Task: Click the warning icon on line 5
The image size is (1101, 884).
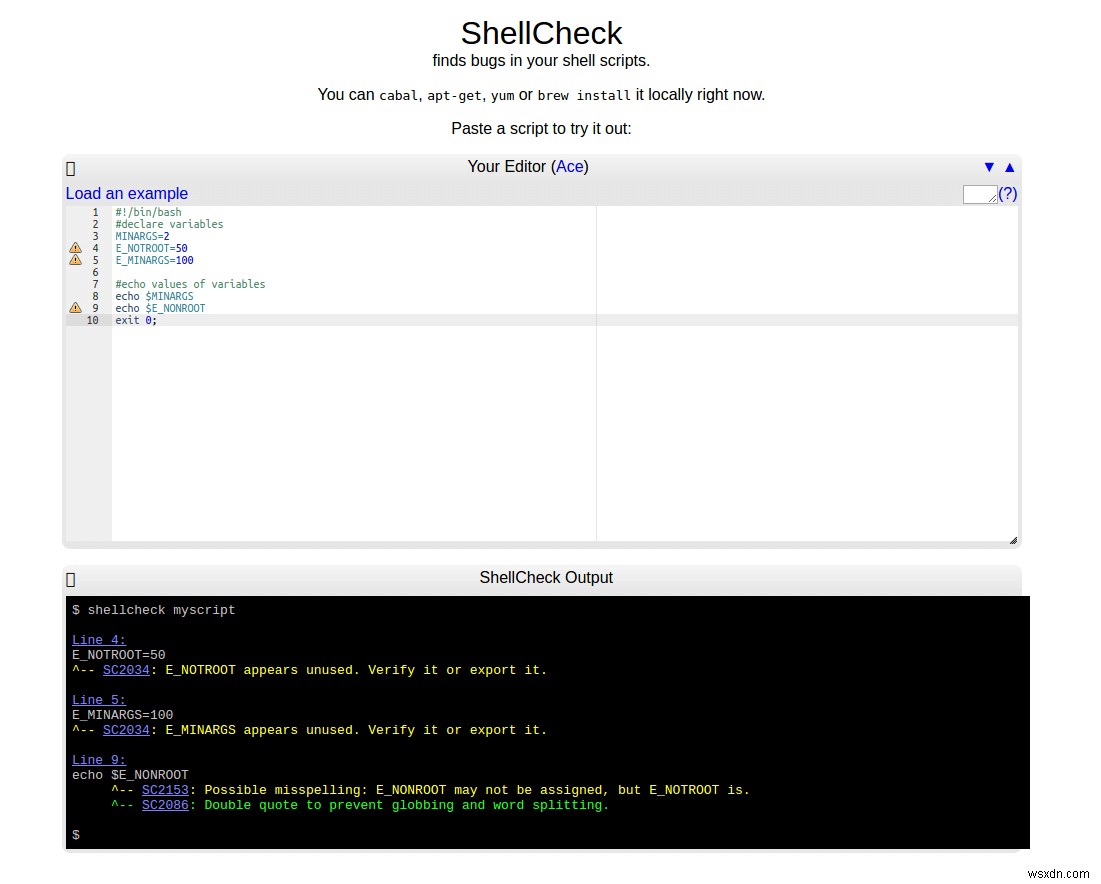Action: (76, 260)
